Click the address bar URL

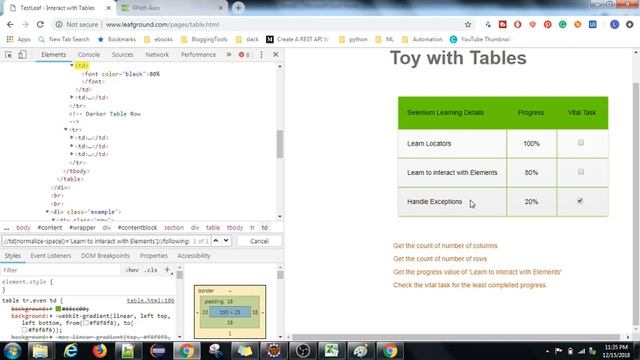click(162, 24)
